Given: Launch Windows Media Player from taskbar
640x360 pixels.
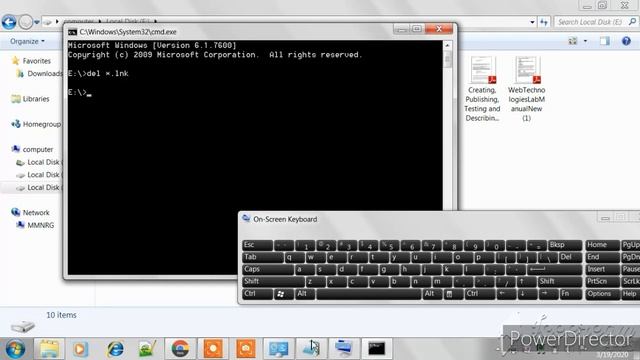Looking at the screenshot, I should [80, 349].
